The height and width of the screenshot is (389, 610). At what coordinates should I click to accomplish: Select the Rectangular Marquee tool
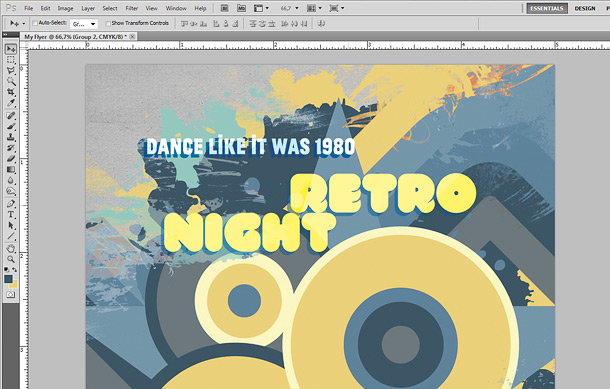click(11, 60)
